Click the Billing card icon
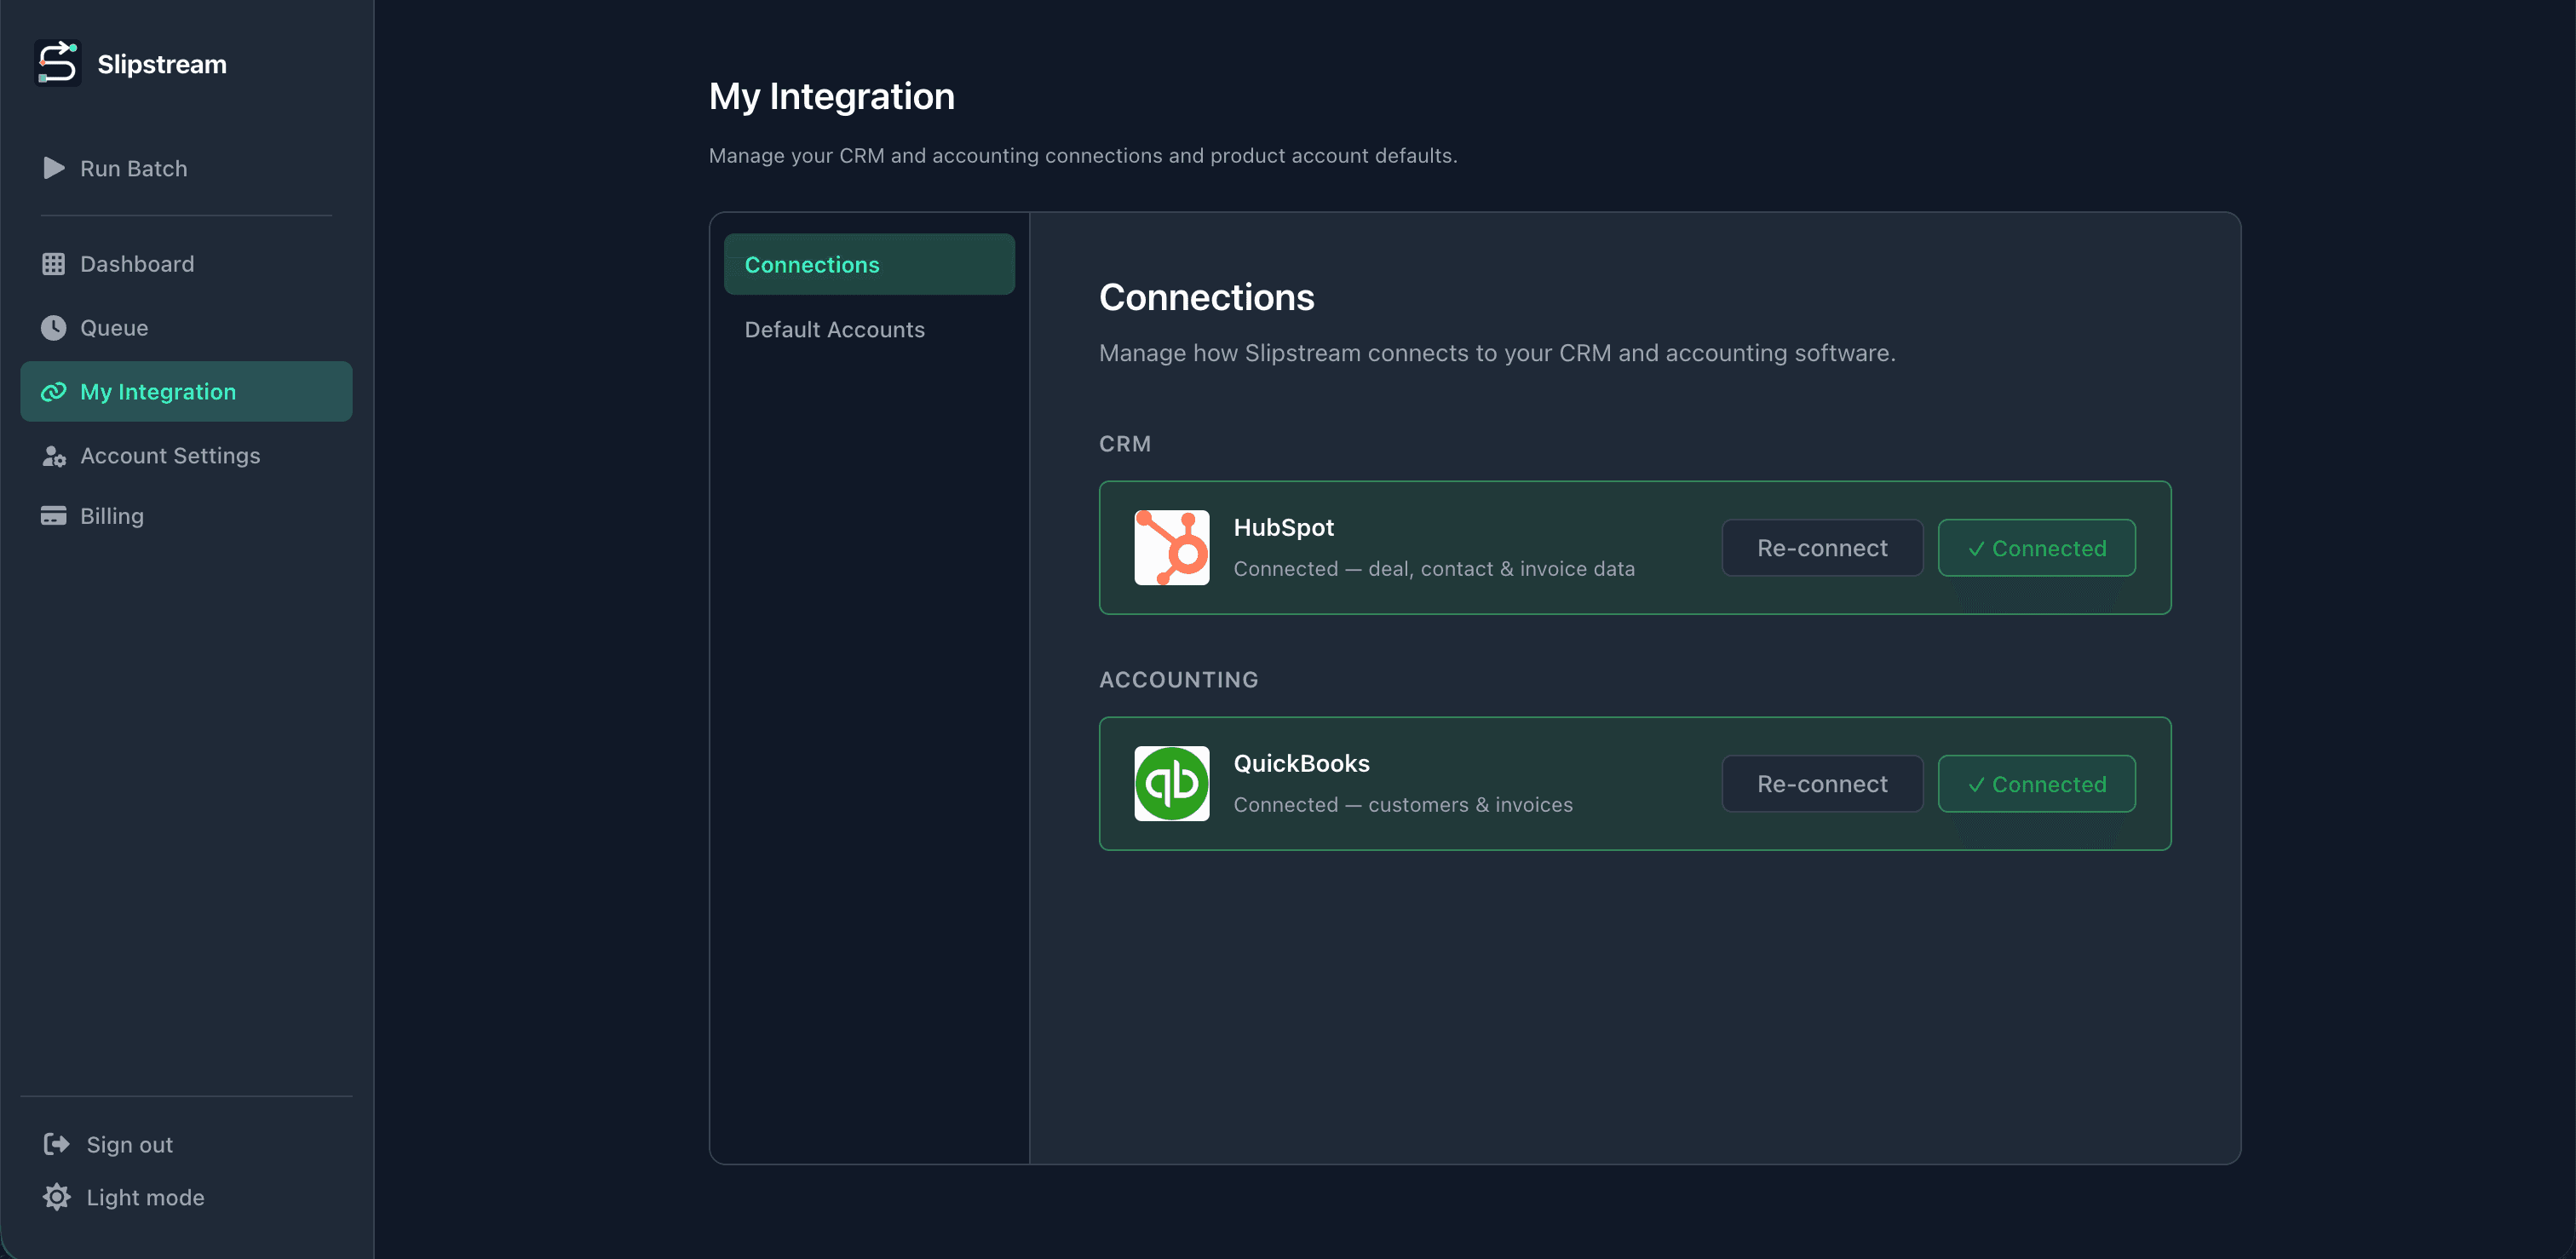This screenshot has width=2576, height=1259. tap(53, 516)
